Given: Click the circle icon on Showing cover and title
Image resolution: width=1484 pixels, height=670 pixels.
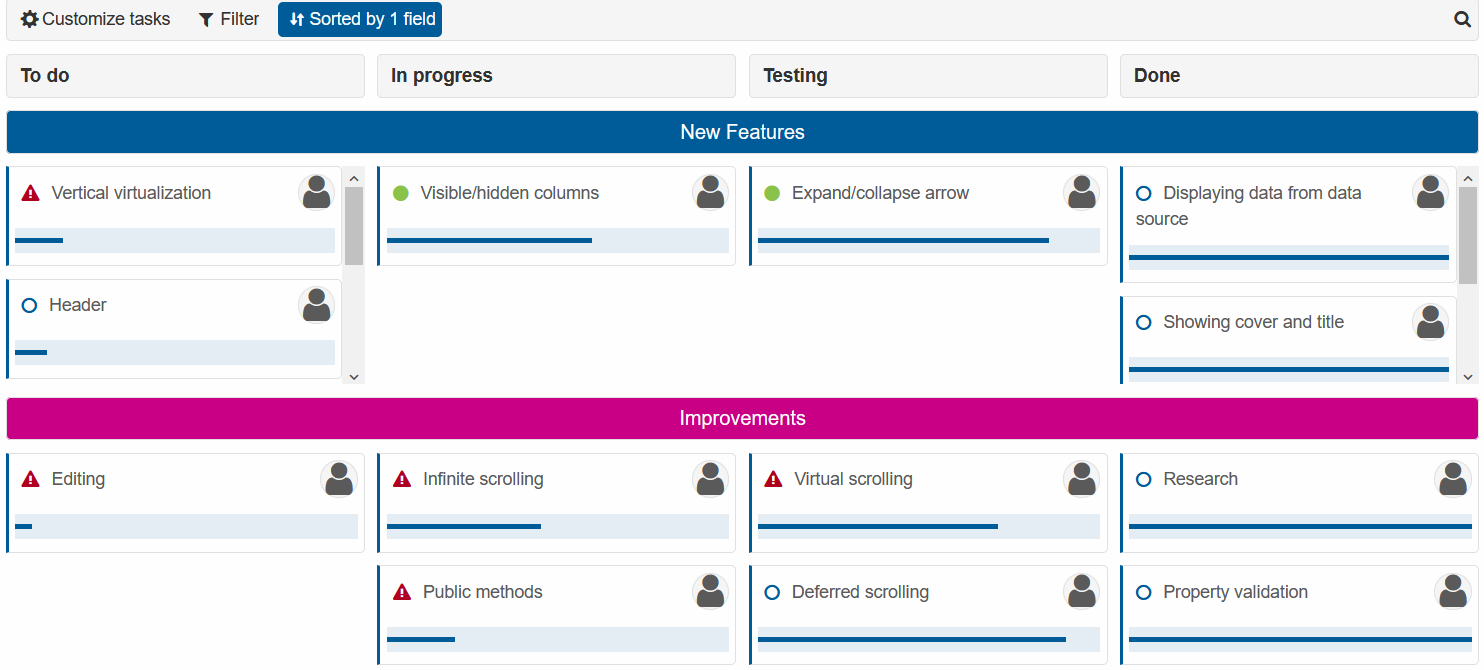Looking at the screenshot, I should [x=1144, y=322].
